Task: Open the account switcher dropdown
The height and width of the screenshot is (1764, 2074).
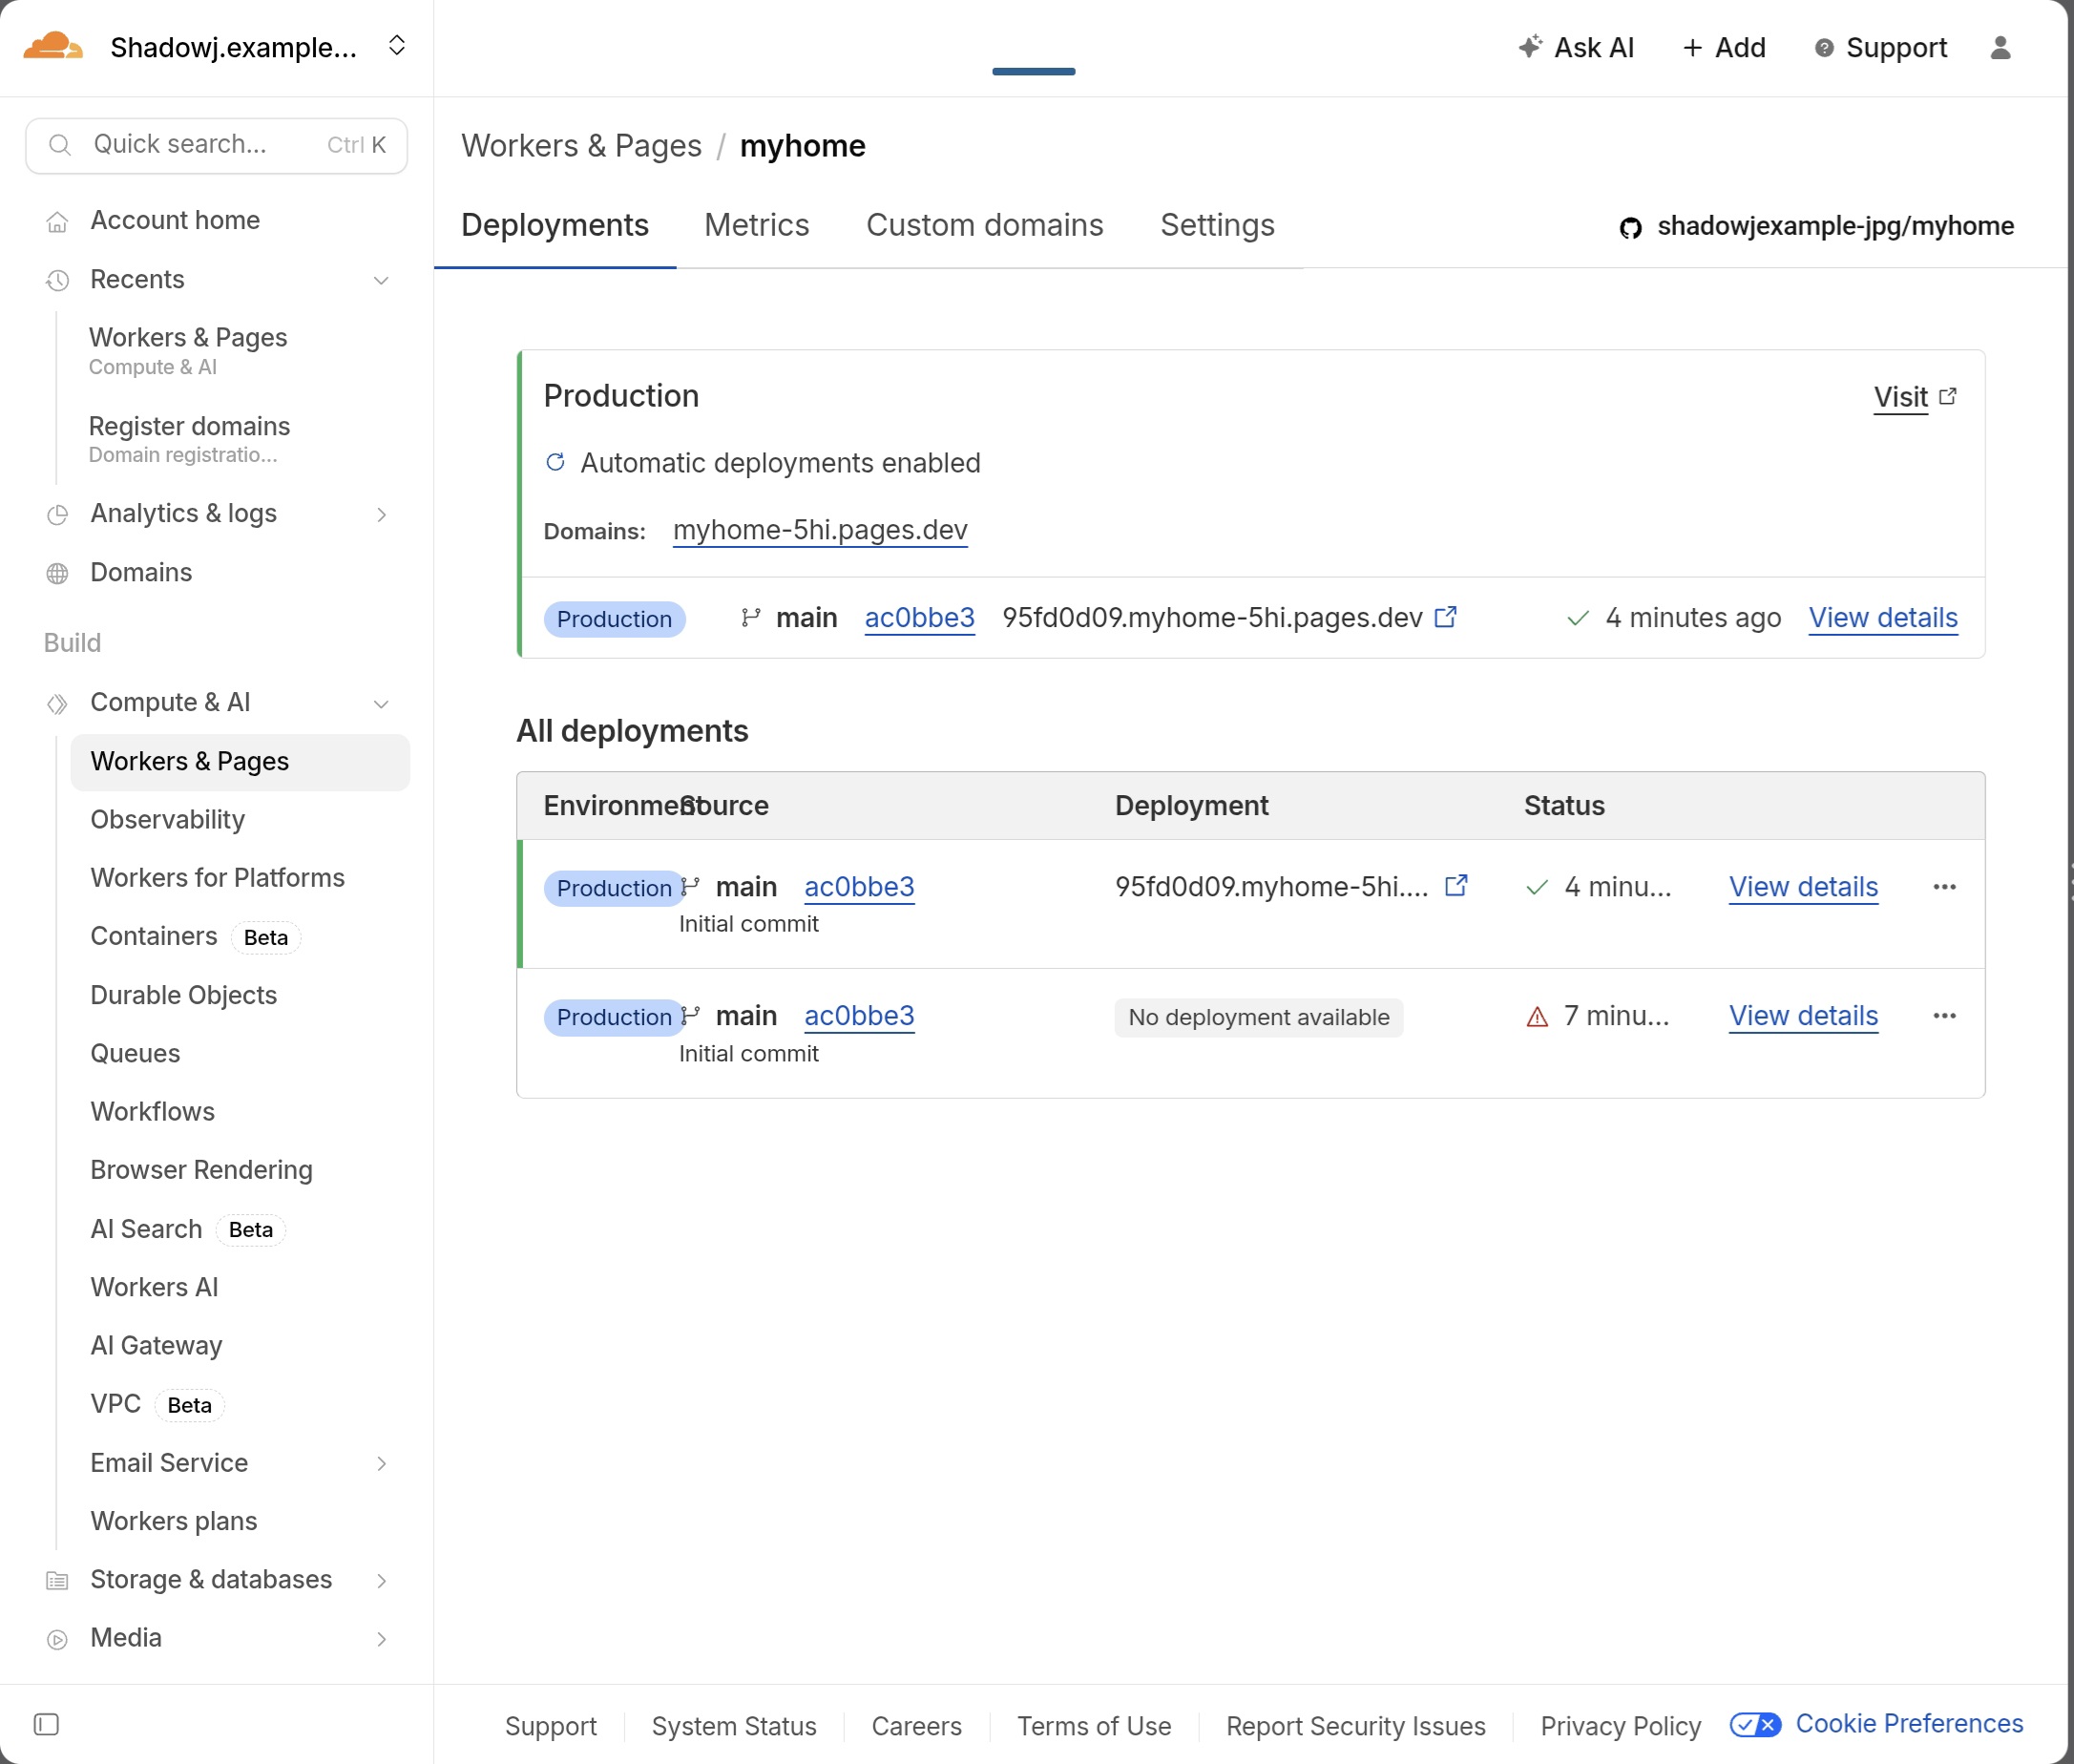Action: coord(396,46)
